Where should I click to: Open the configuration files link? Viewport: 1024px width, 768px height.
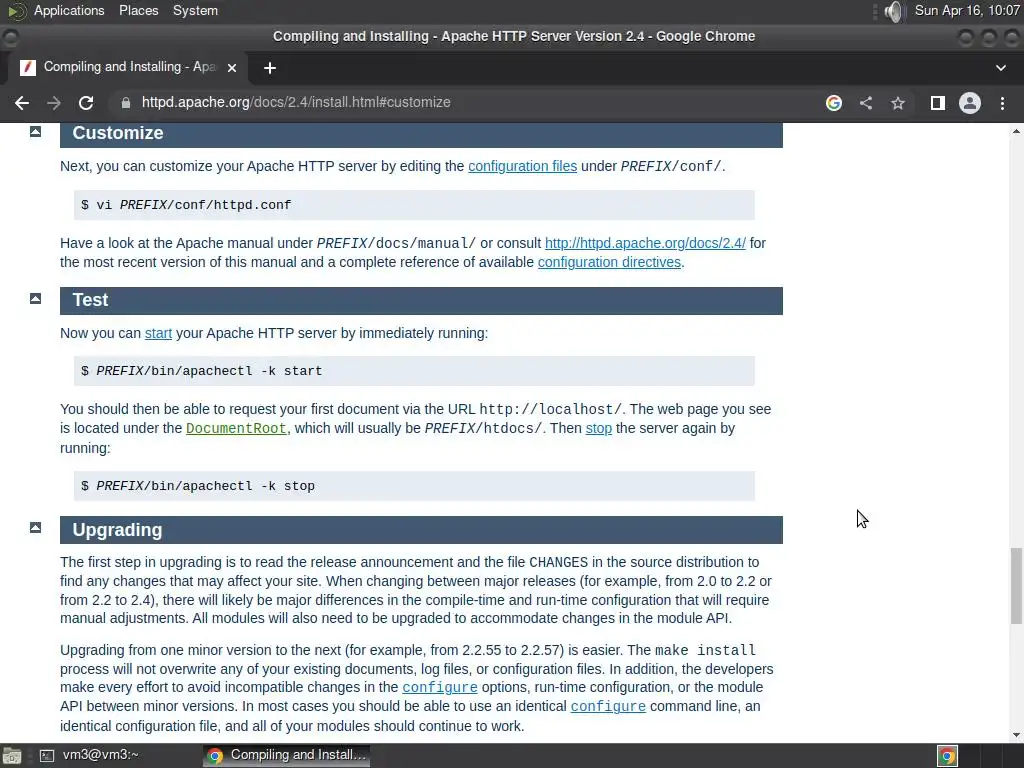[x=522, y=166]
